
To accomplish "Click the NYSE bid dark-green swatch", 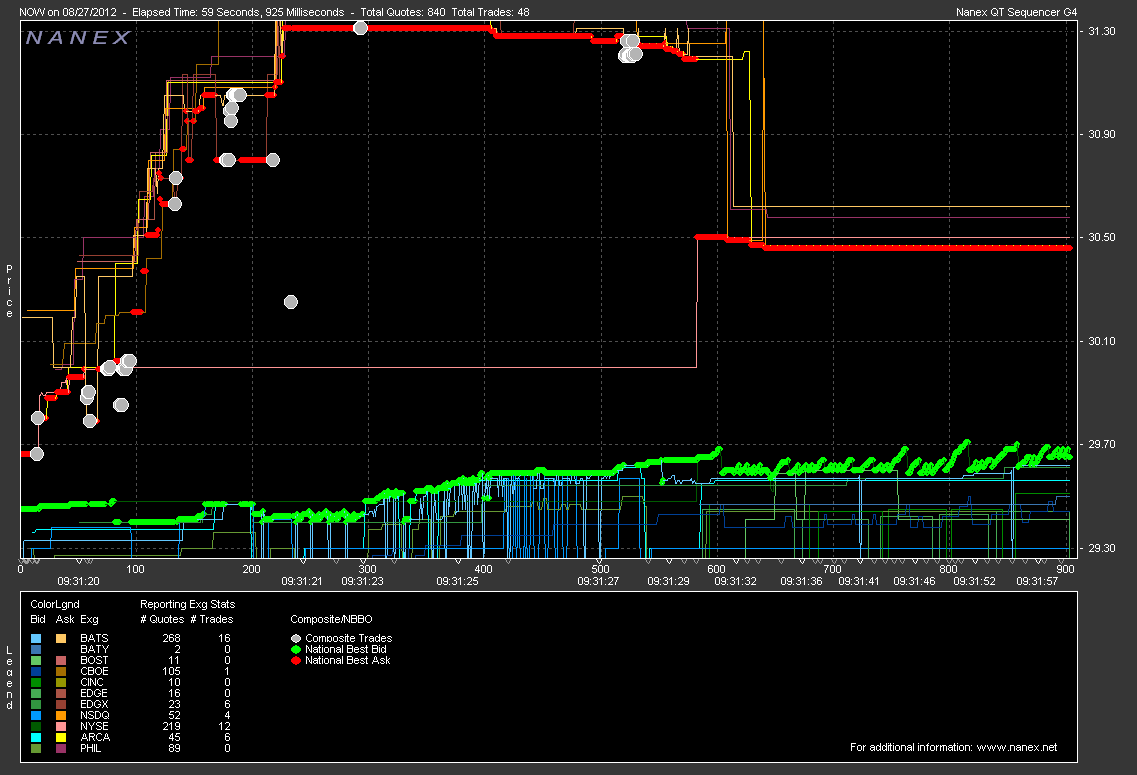I will point(36,726).
